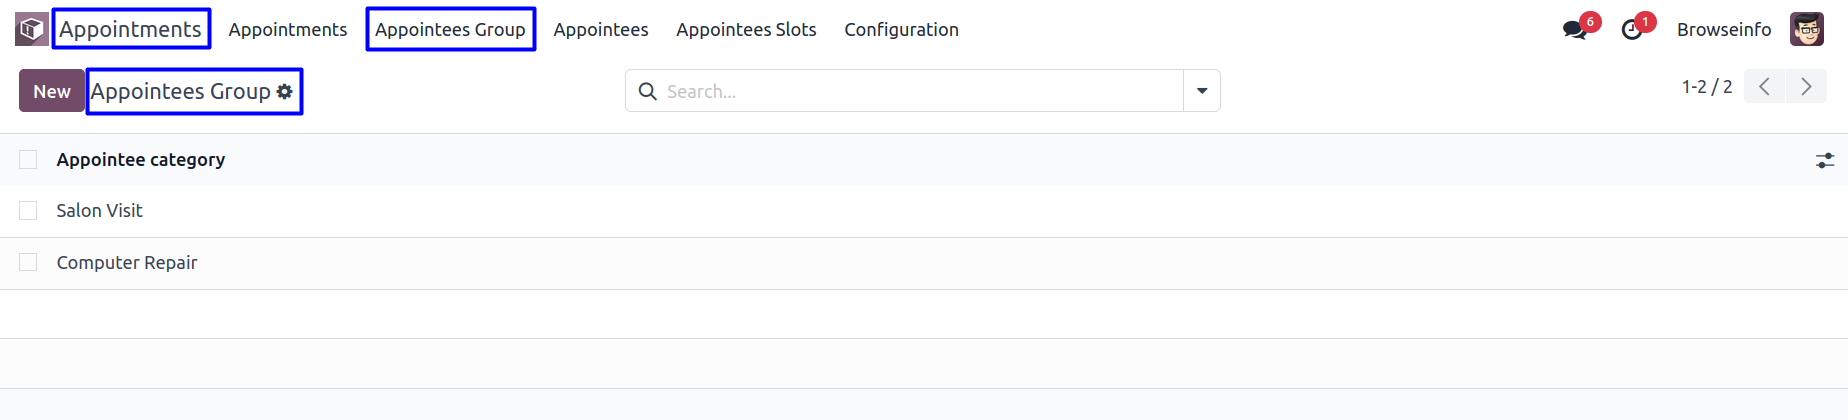This screenshot has width=1848, height=420.
Task: Open the Configuration menu
Action: point(901,30)
